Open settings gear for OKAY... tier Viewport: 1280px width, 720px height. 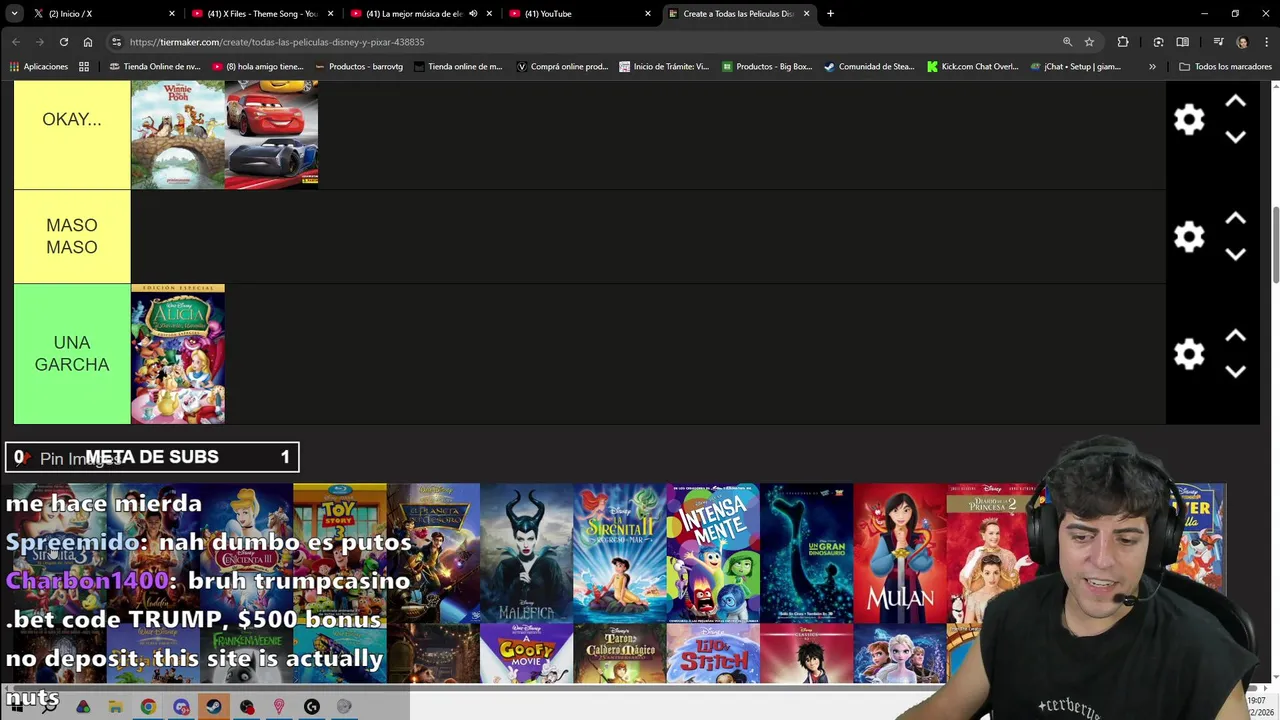[x=1189, y=120]
